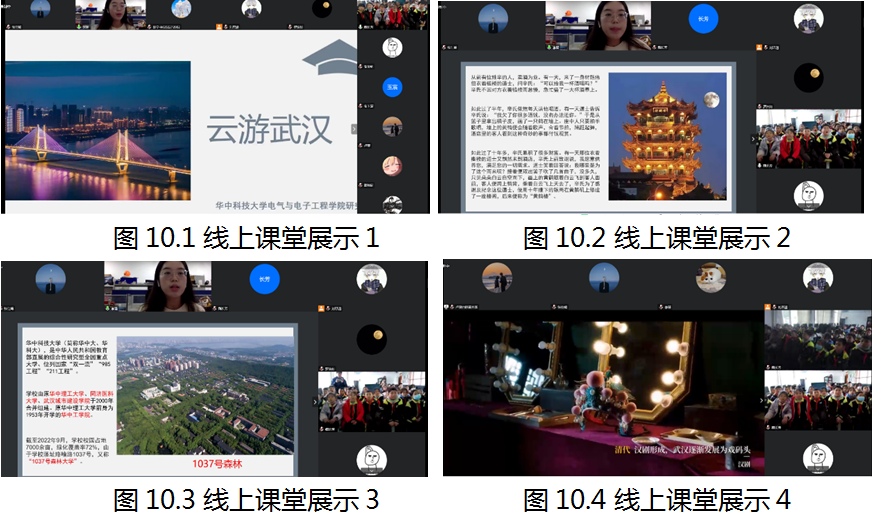
Task: Click the sketch face avatar in figure 10.1 sidebar
Action: pyautogui.click(x=392, y=47)
